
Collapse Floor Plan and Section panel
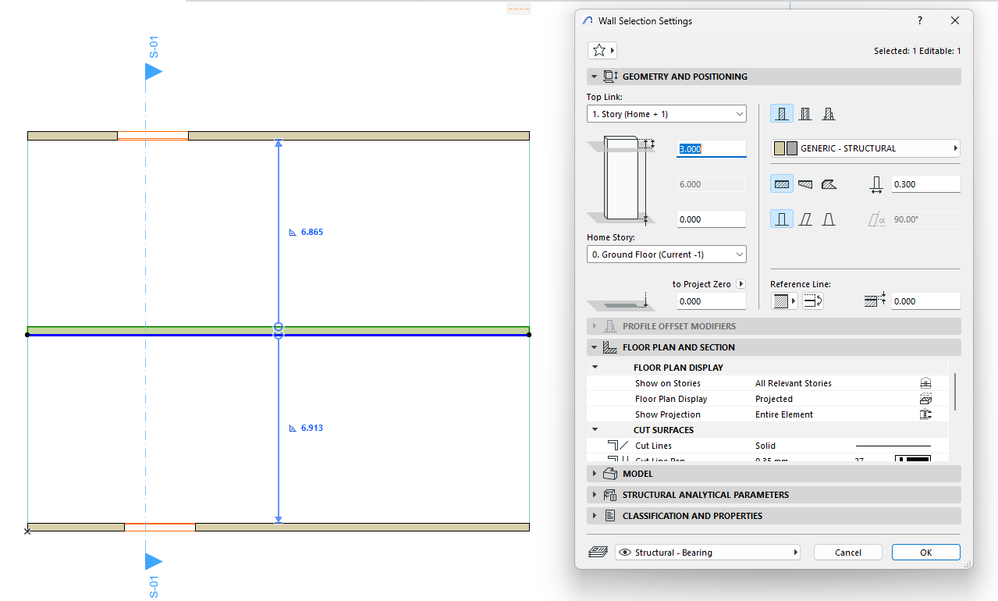pos(594,347)
